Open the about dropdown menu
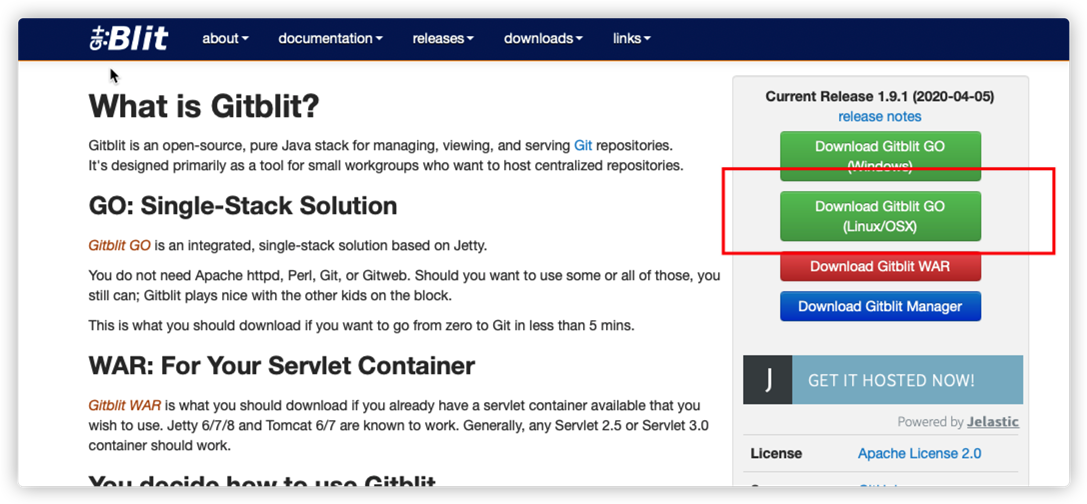This screenshot has height=504, width=1087. [x=225, y=39]
